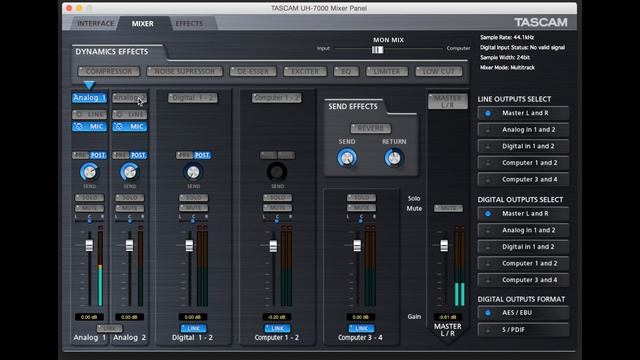The width and height of the screenshot is (640, 360).
Task: Click the Master L/R fader handle
Action: tap(444, 245)
